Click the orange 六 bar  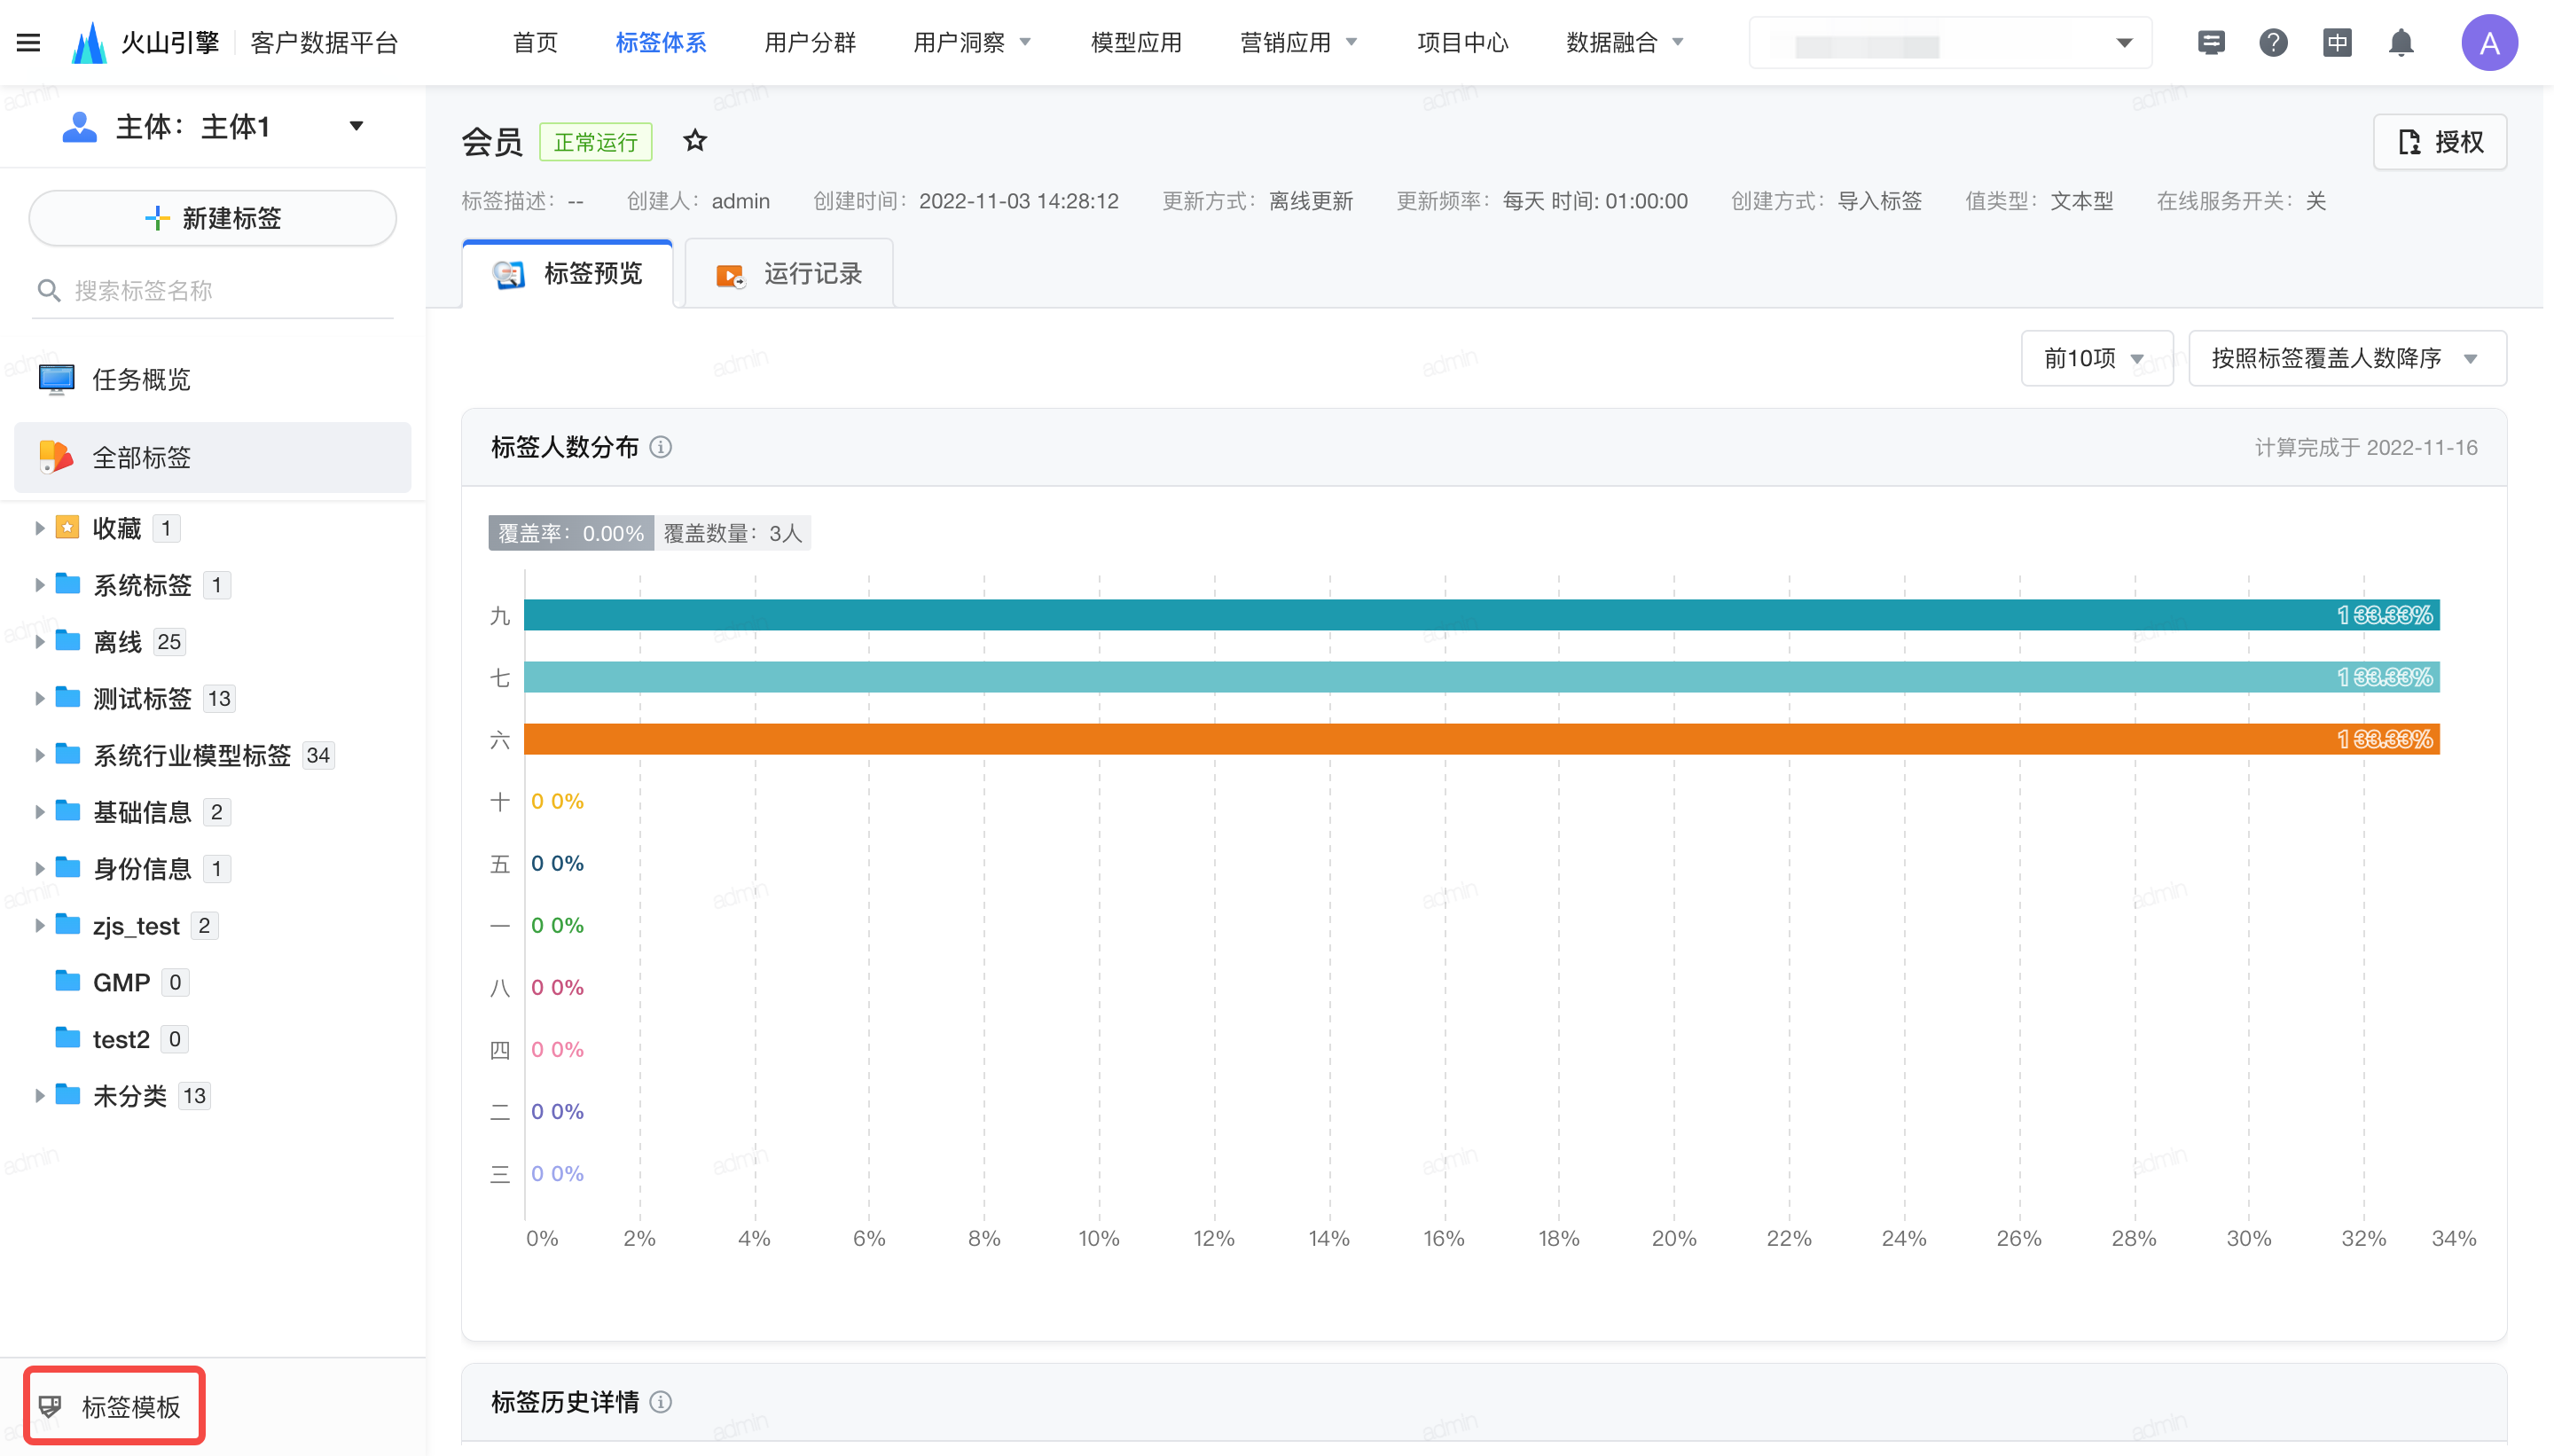point(1482,739)
